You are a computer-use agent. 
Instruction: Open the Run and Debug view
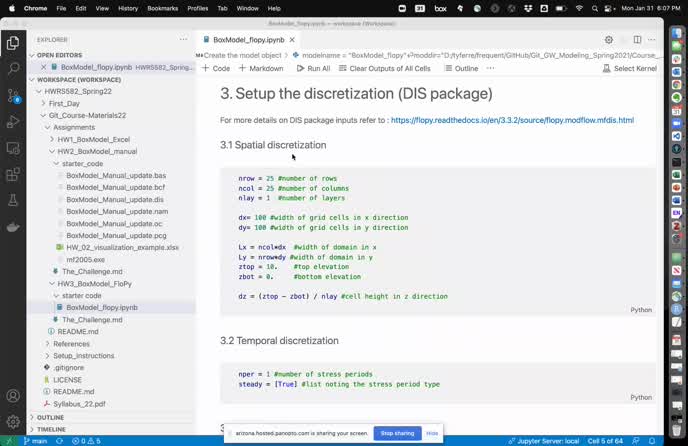tap(12, 122)
